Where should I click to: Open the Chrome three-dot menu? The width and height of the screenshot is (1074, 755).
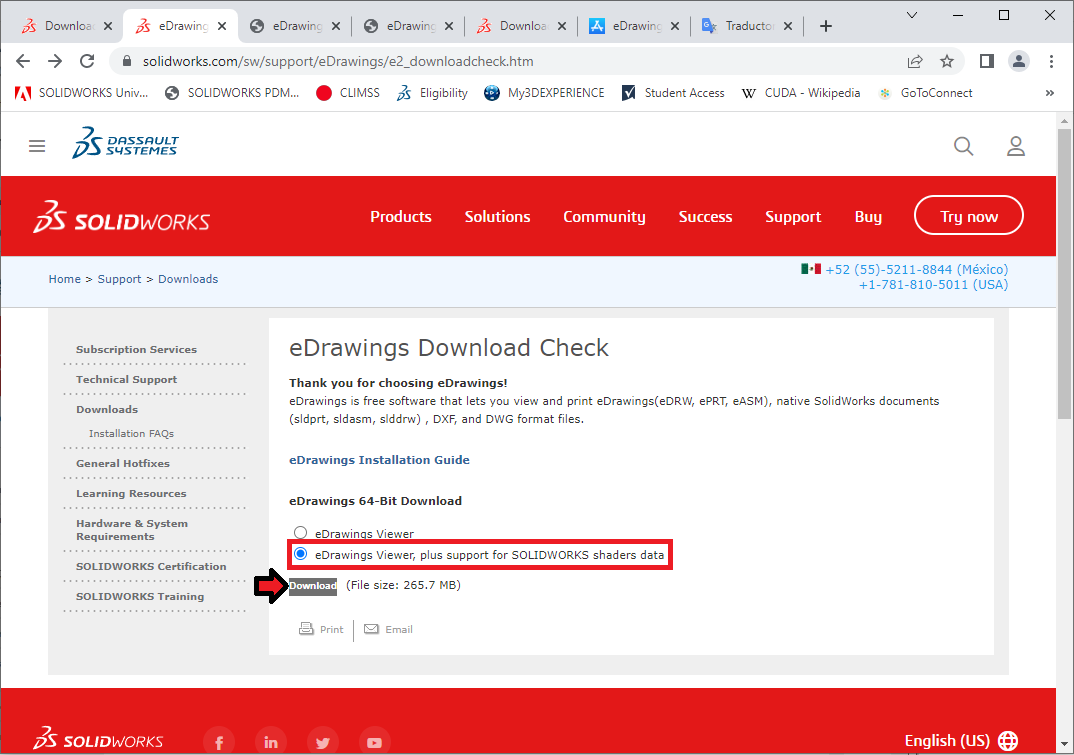pos(1051,62)
